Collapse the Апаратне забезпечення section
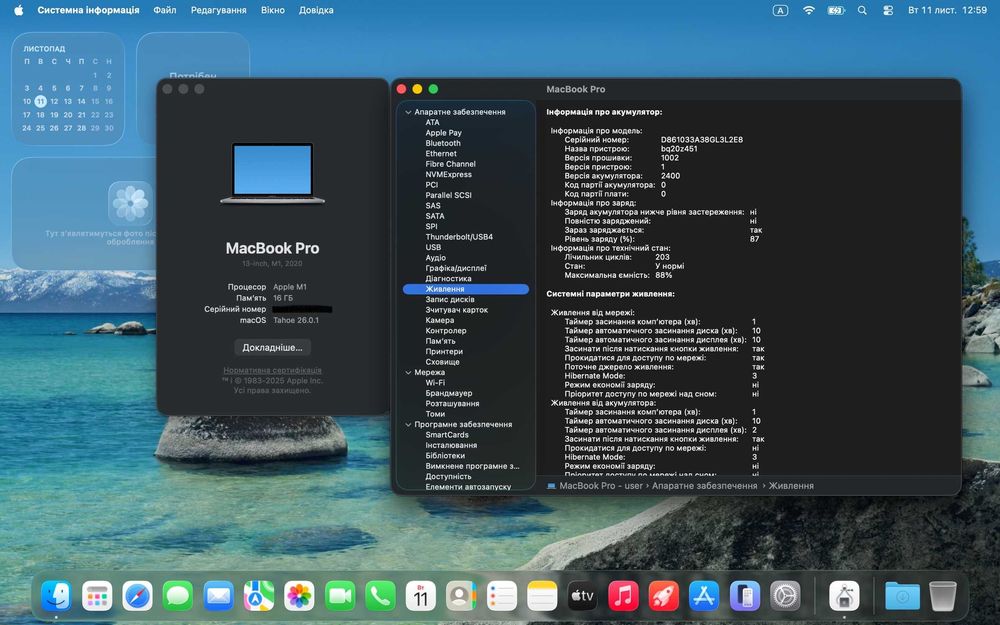This screenshot has height=625, width=1000. (408, 112)
